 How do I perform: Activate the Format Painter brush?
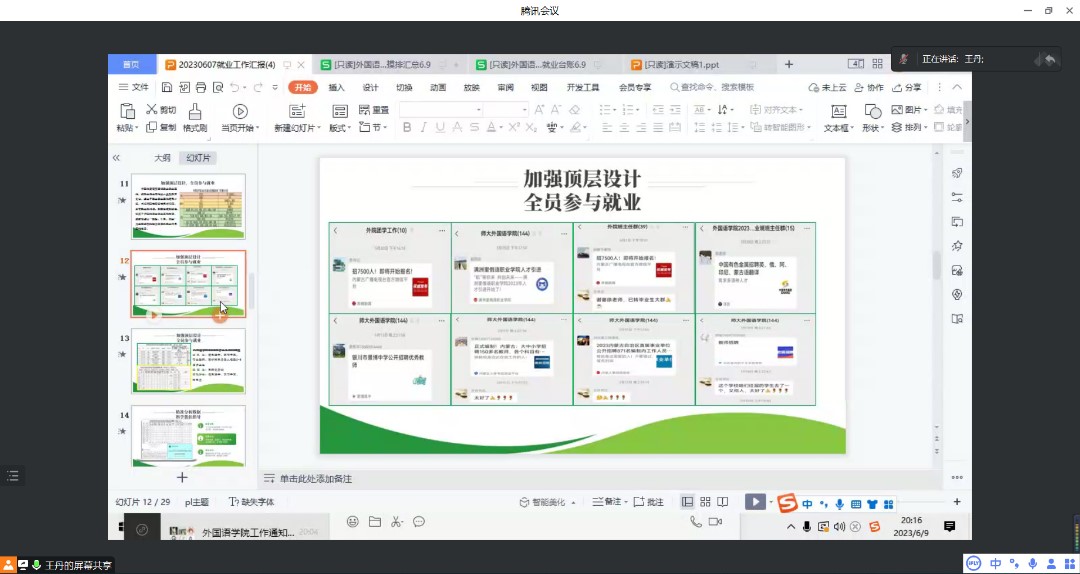point(195,111)
